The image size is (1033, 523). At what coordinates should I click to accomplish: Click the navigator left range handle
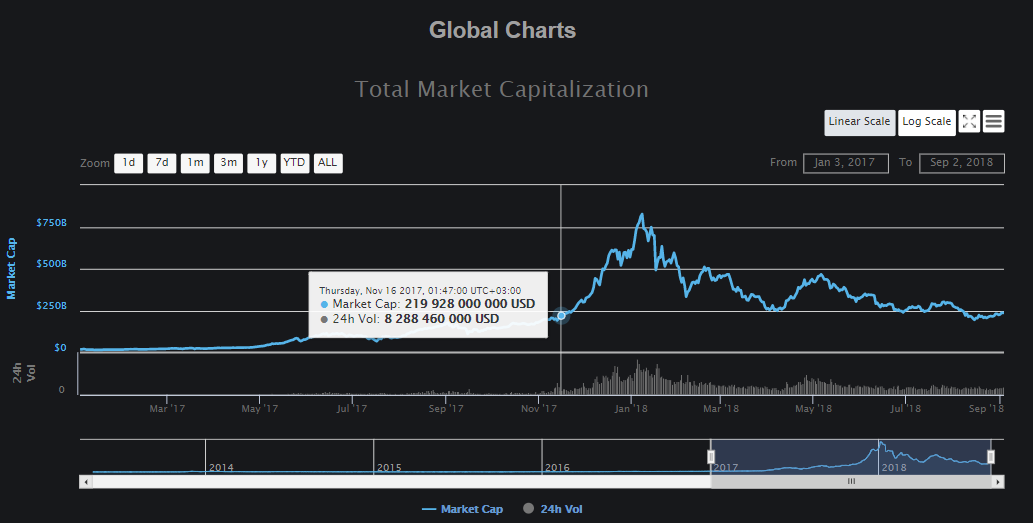pos(711,457)
